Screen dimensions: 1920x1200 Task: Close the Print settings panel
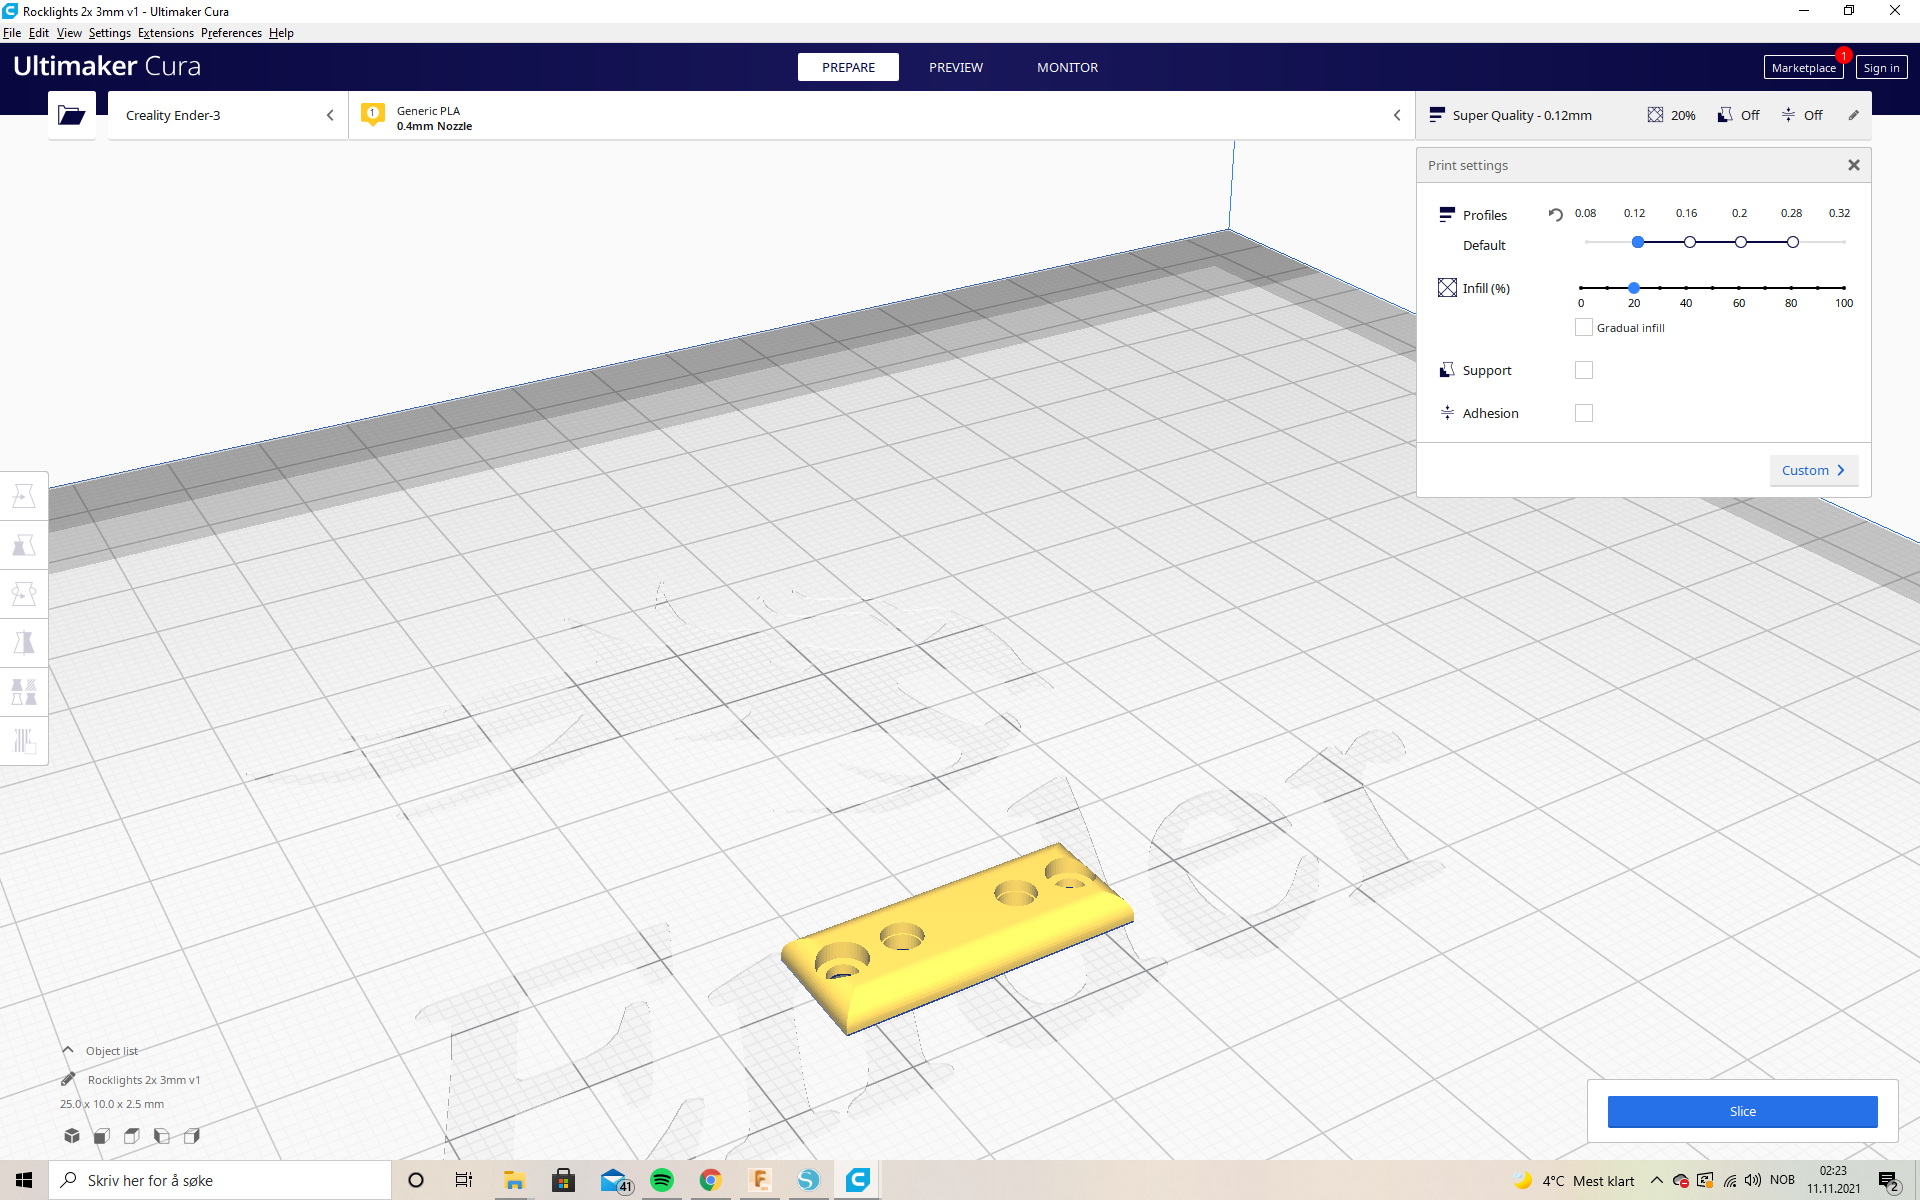coord(1853,165)
